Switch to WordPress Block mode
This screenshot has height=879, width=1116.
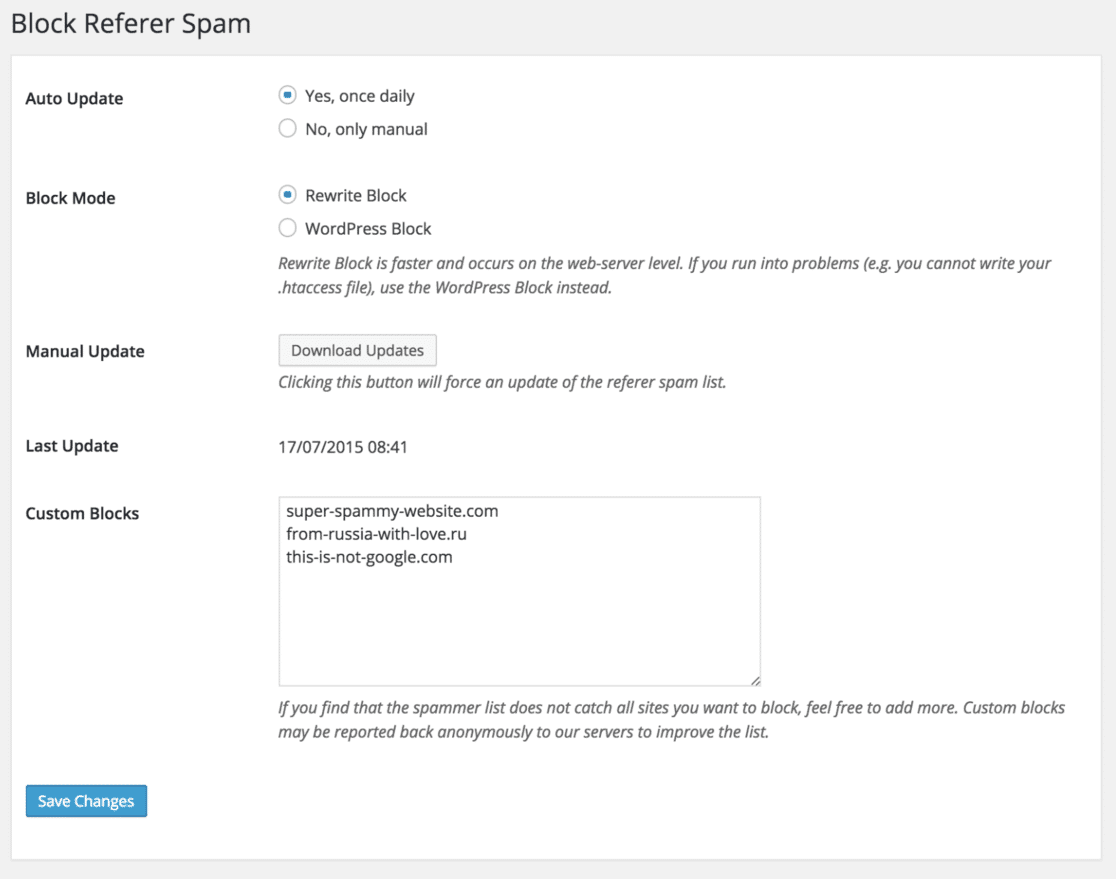click(x=287, y=227)
